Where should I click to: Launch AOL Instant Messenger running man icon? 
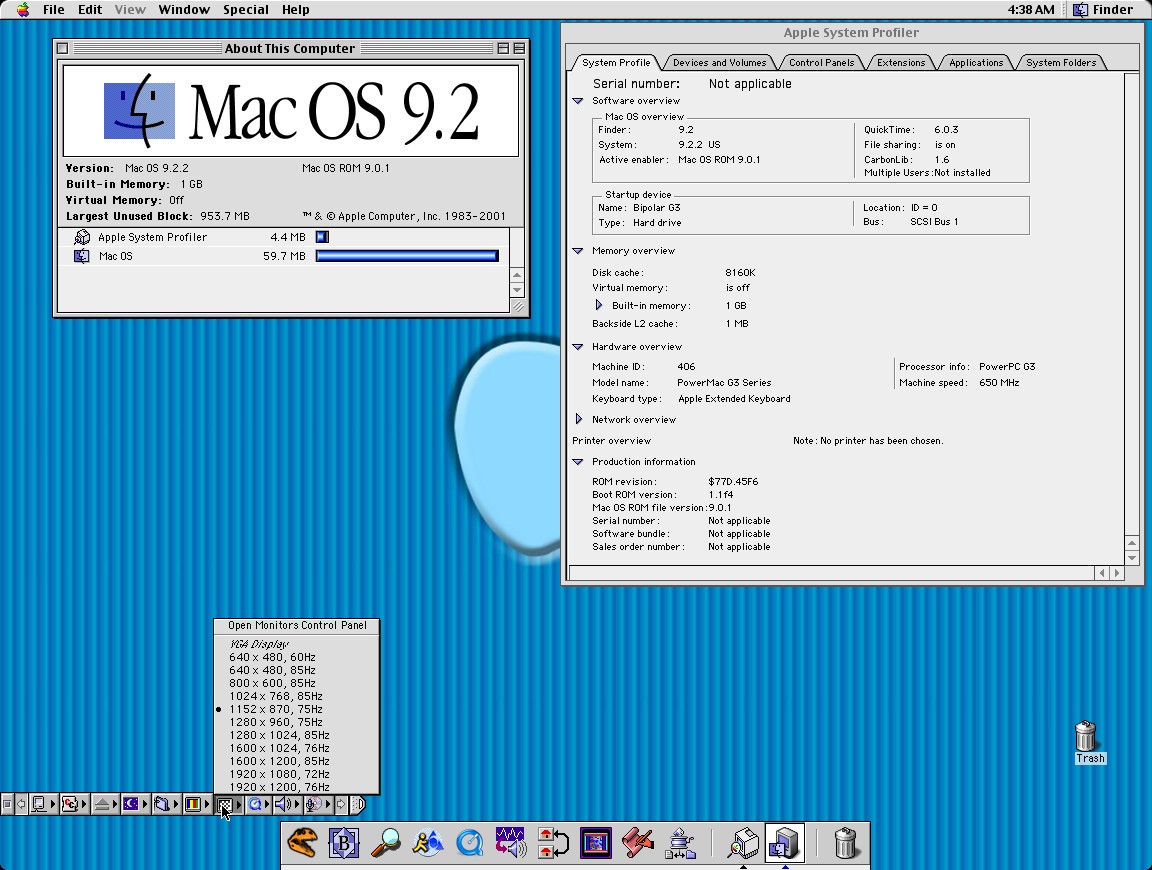[427, 843]
